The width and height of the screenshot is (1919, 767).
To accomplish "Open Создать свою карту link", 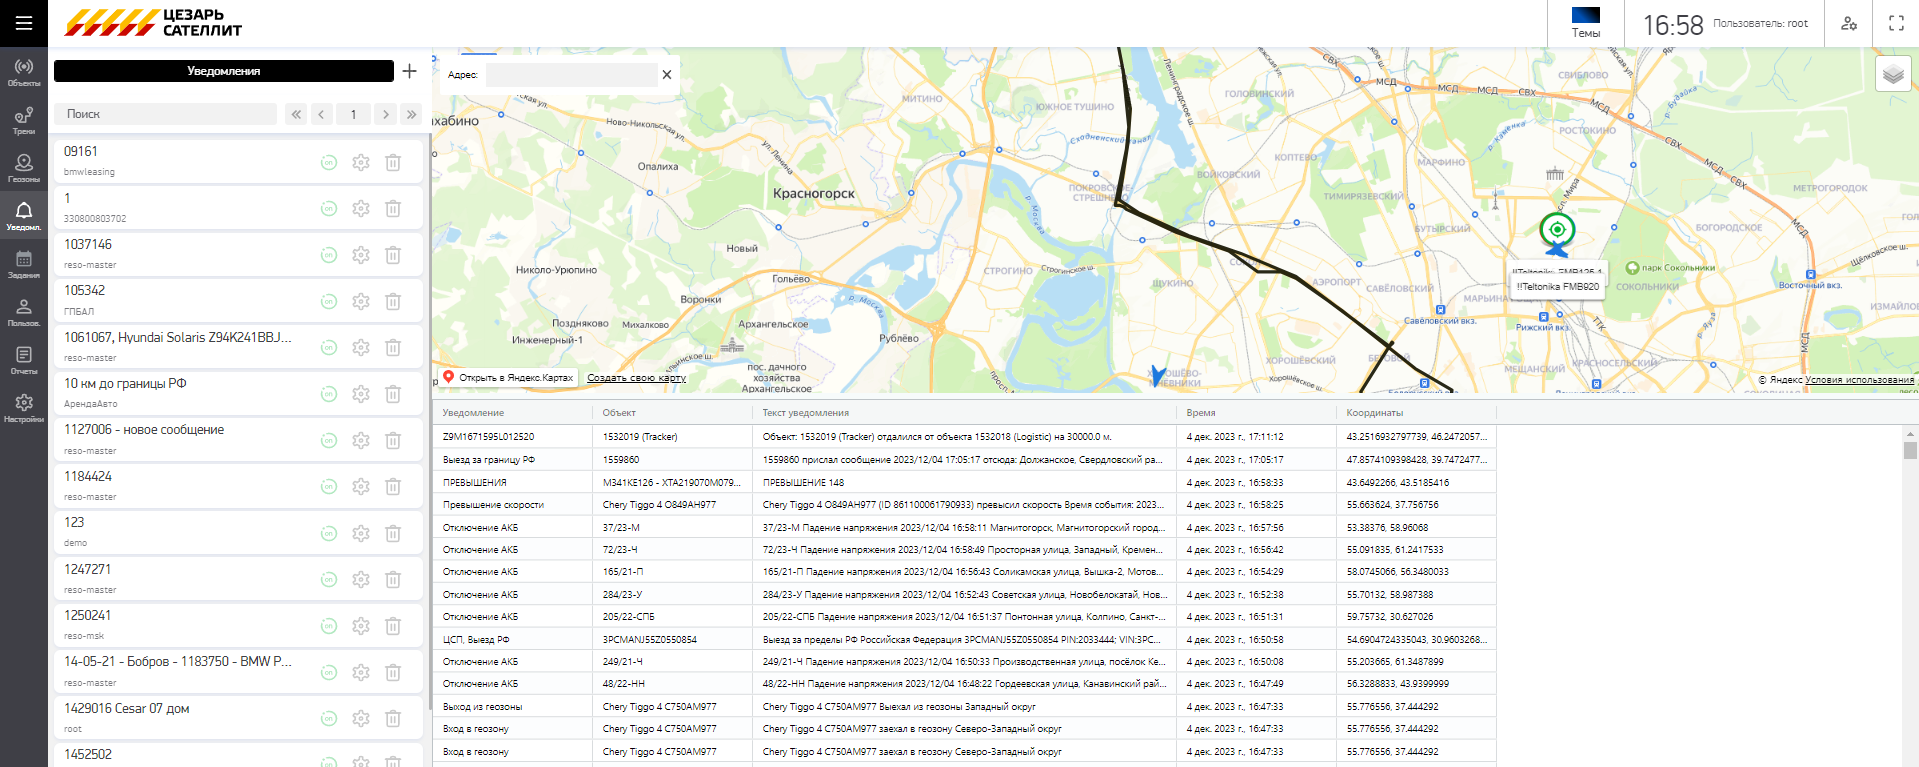I will click(x=636, y=378).
